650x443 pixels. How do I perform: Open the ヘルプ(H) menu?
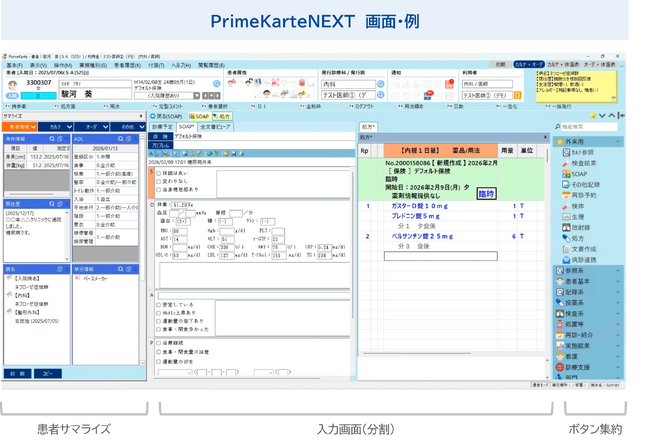[181, 65]
